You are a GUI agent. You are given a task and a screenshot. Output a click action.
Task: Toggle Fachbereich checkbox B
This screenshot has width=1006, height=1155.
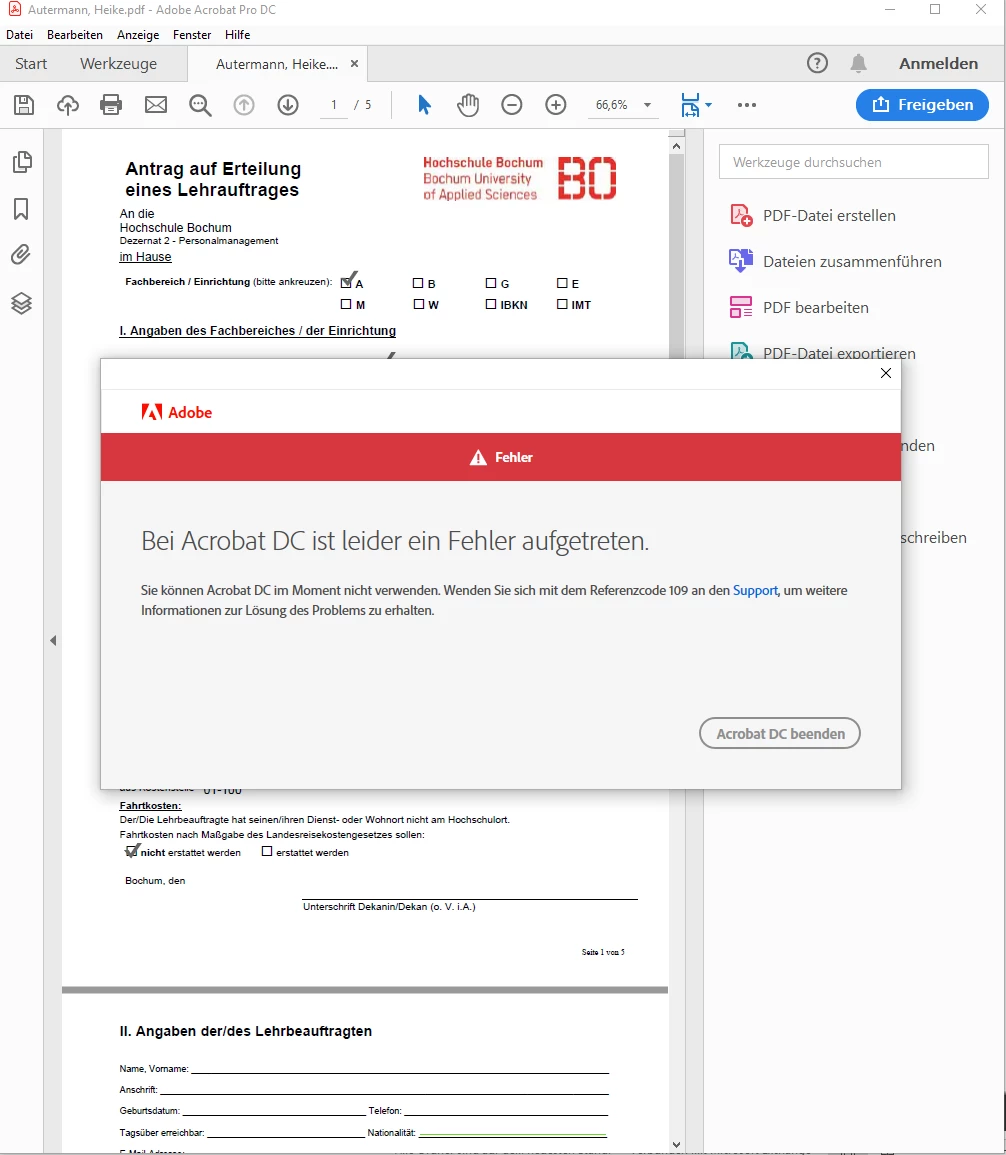point(418,283)
